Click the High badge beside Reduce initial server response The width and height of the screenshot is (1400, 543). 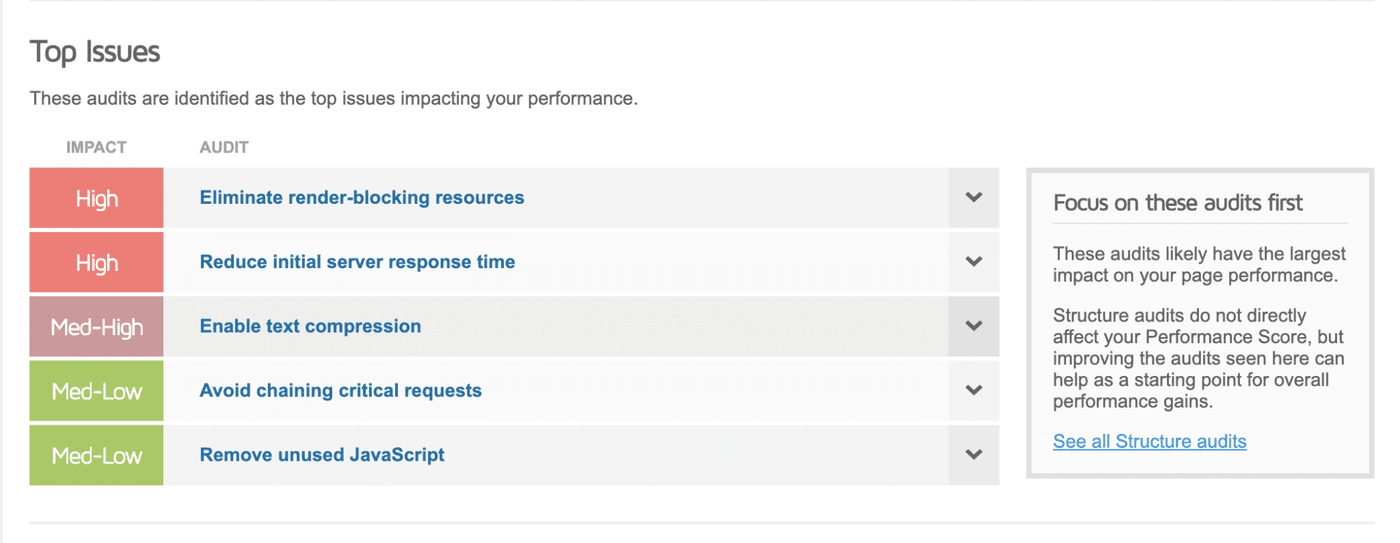click(97, 263)
